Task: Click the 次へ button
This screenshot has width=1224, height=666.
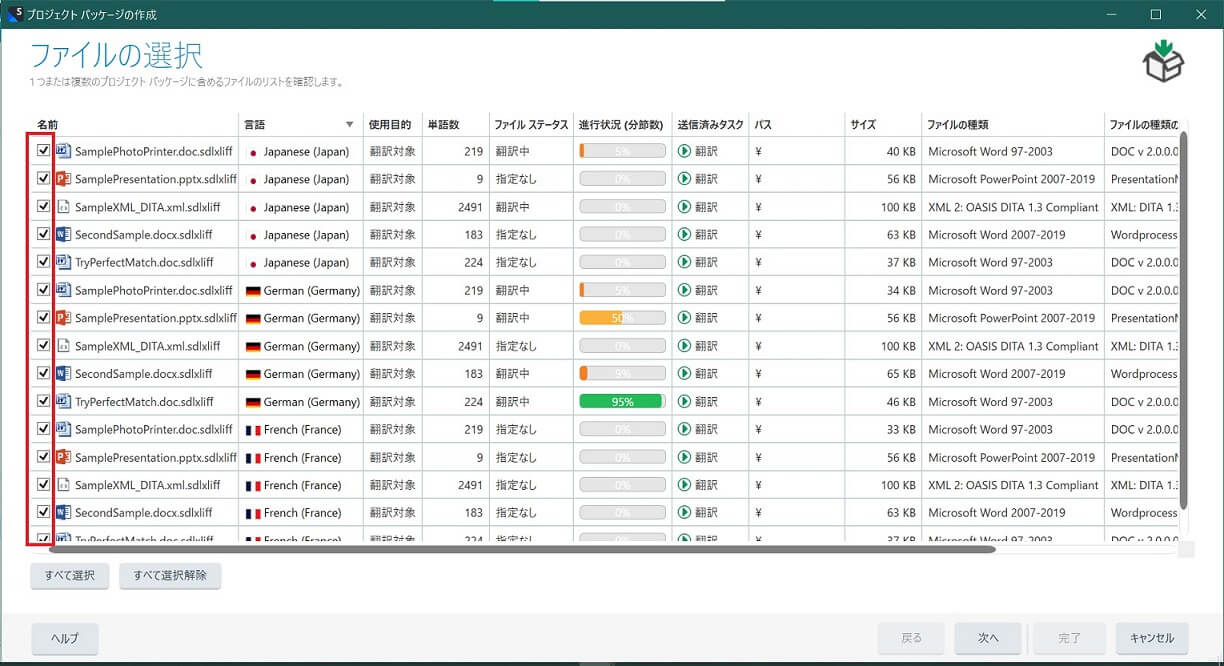Action: [x=987, y=638]
